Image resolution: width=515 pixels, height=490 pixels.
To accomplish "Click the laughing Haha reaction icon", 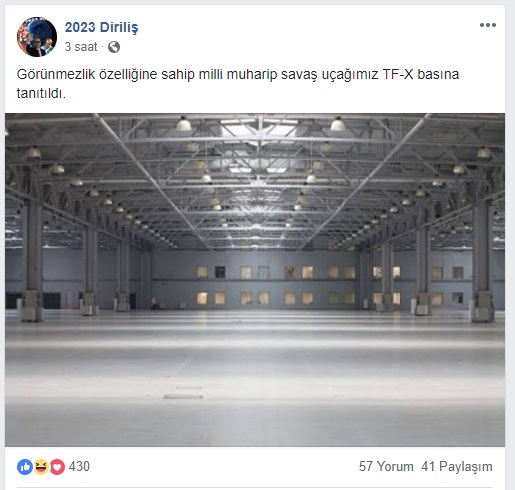I will [x=41, y=467].
